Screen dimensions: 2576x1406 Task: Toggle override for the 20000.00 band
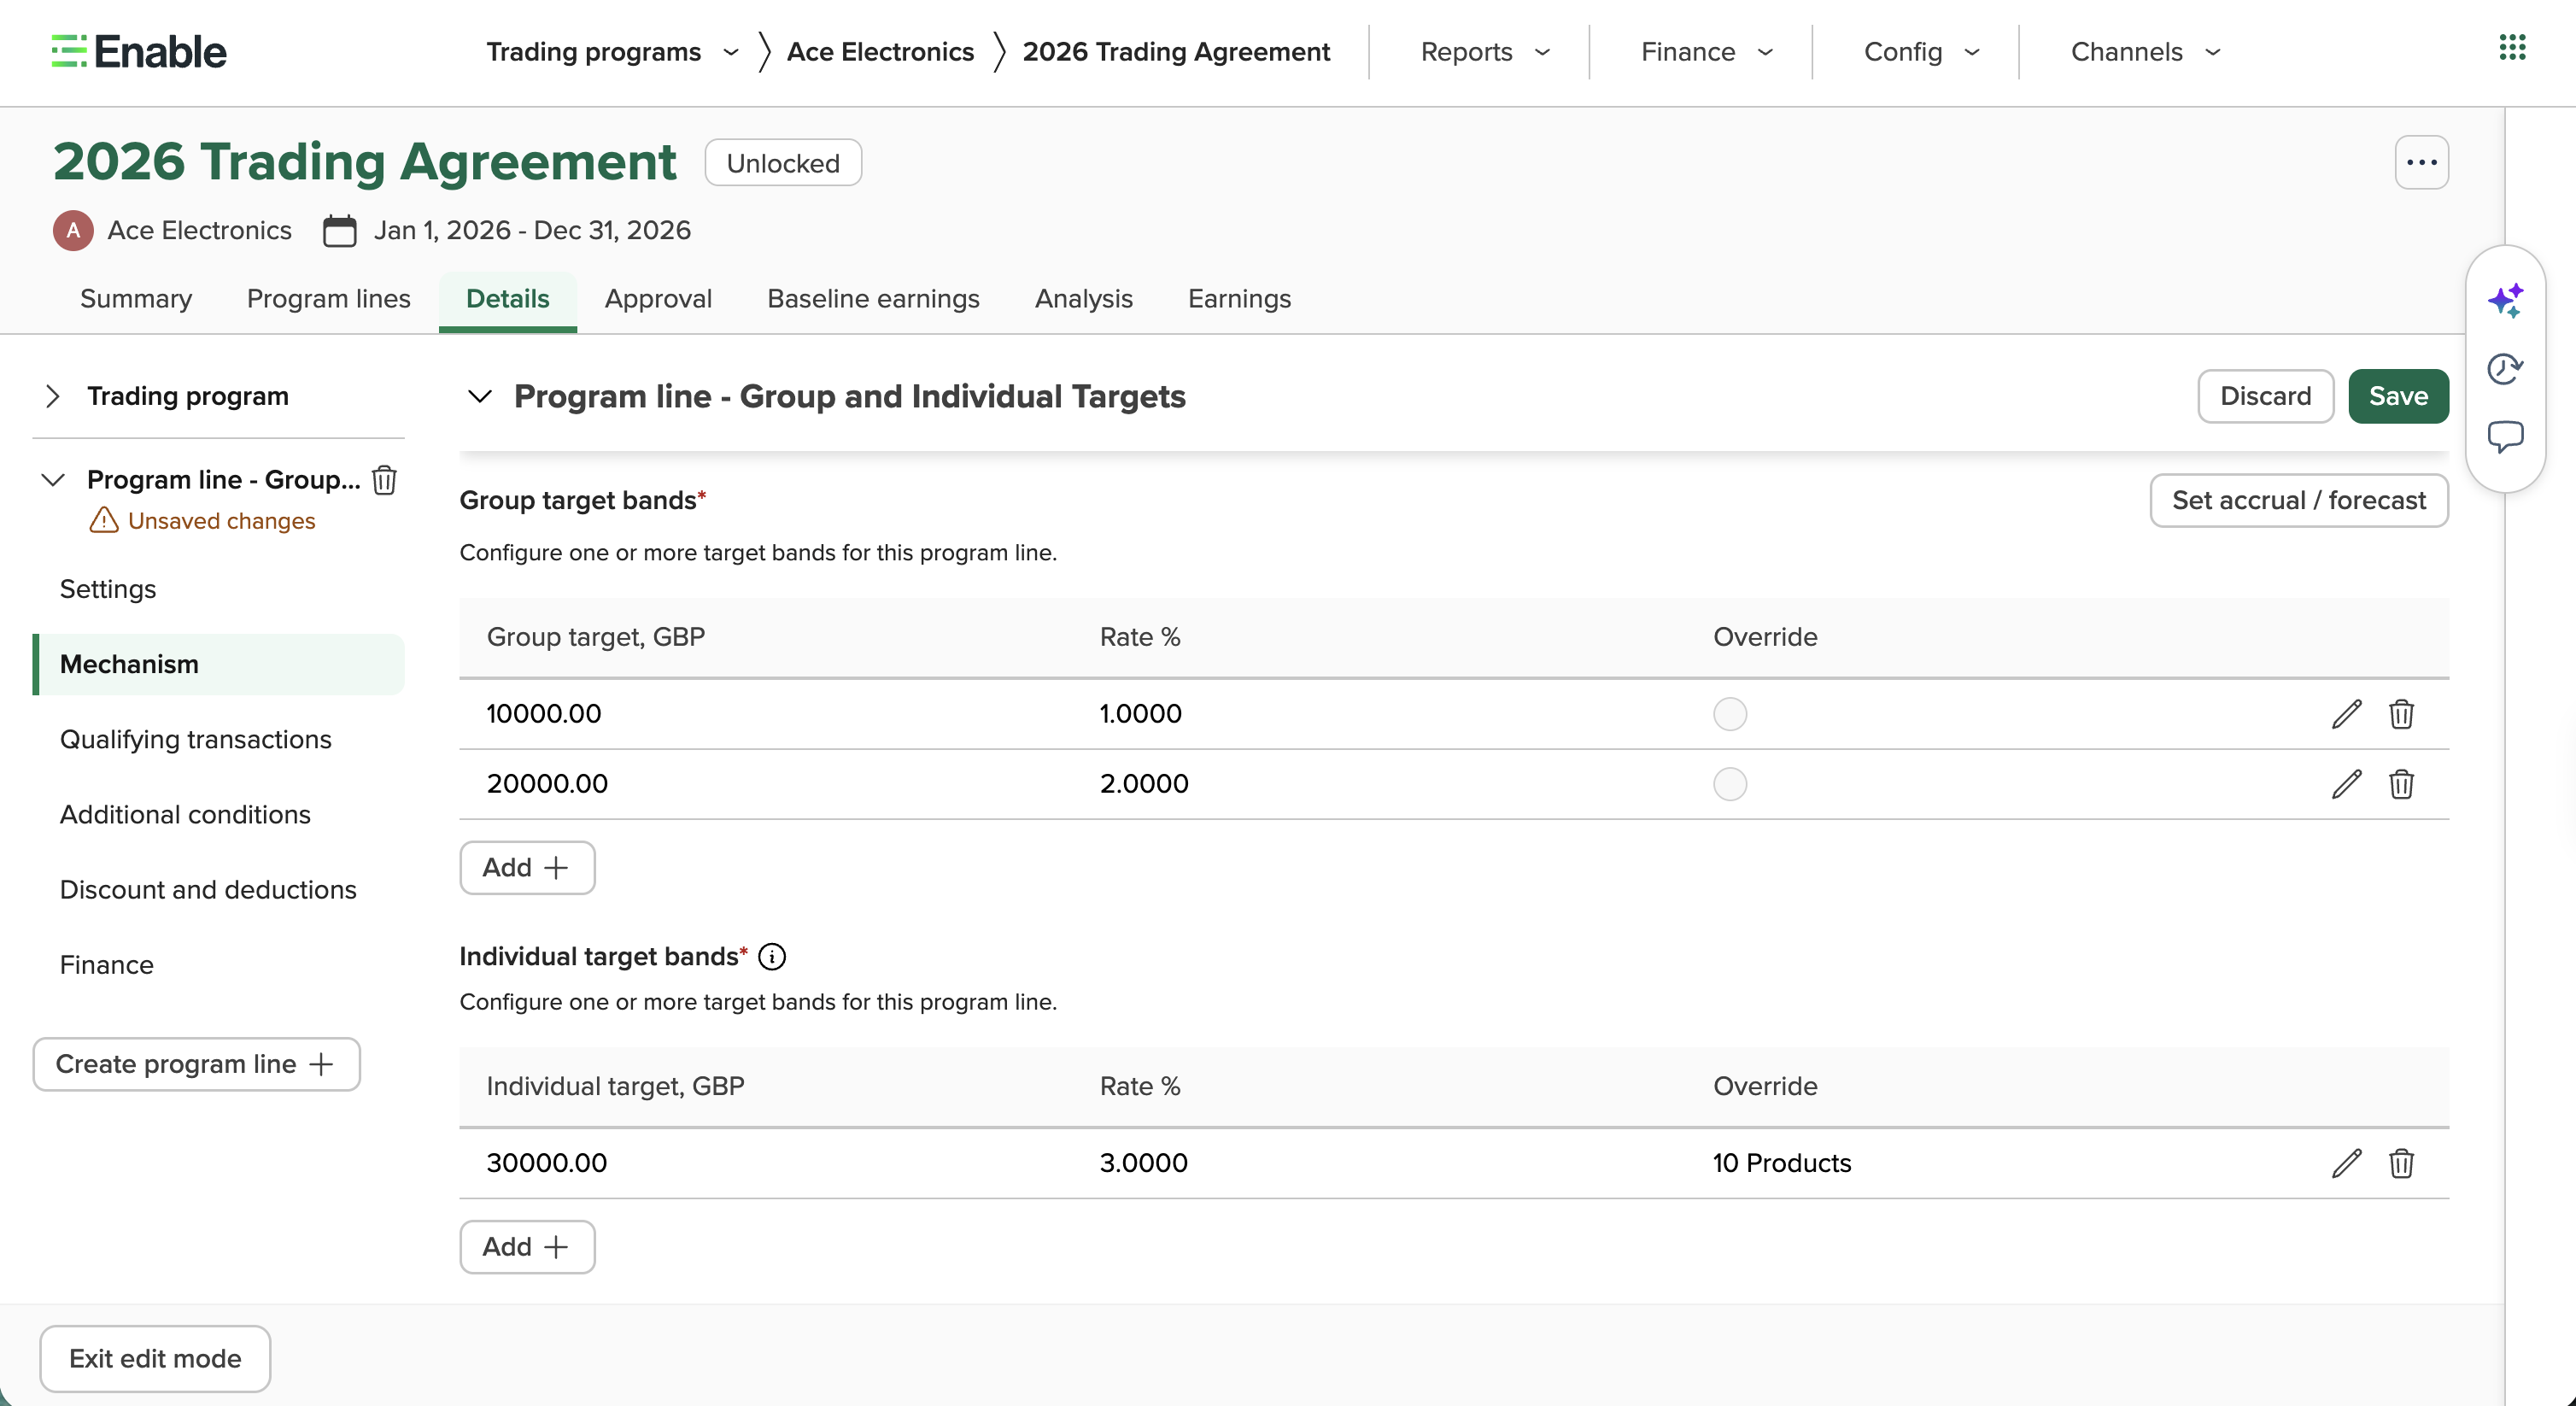click(x=1729, y=784)
